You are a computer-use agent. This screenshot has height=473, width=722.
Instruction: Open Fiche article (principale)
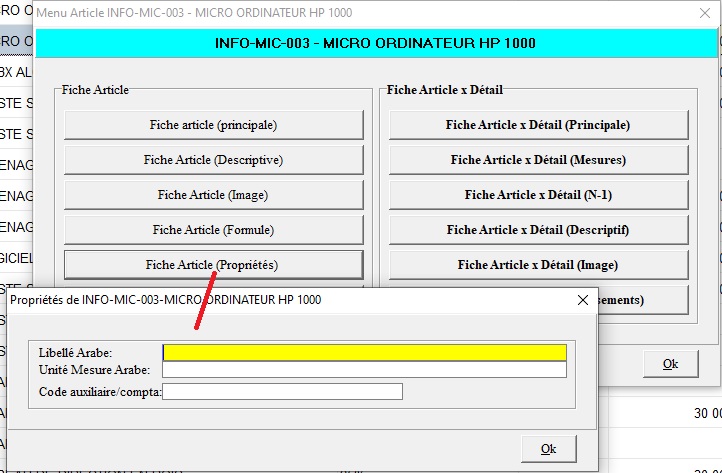pyautogui.click(x=213, y=125)
